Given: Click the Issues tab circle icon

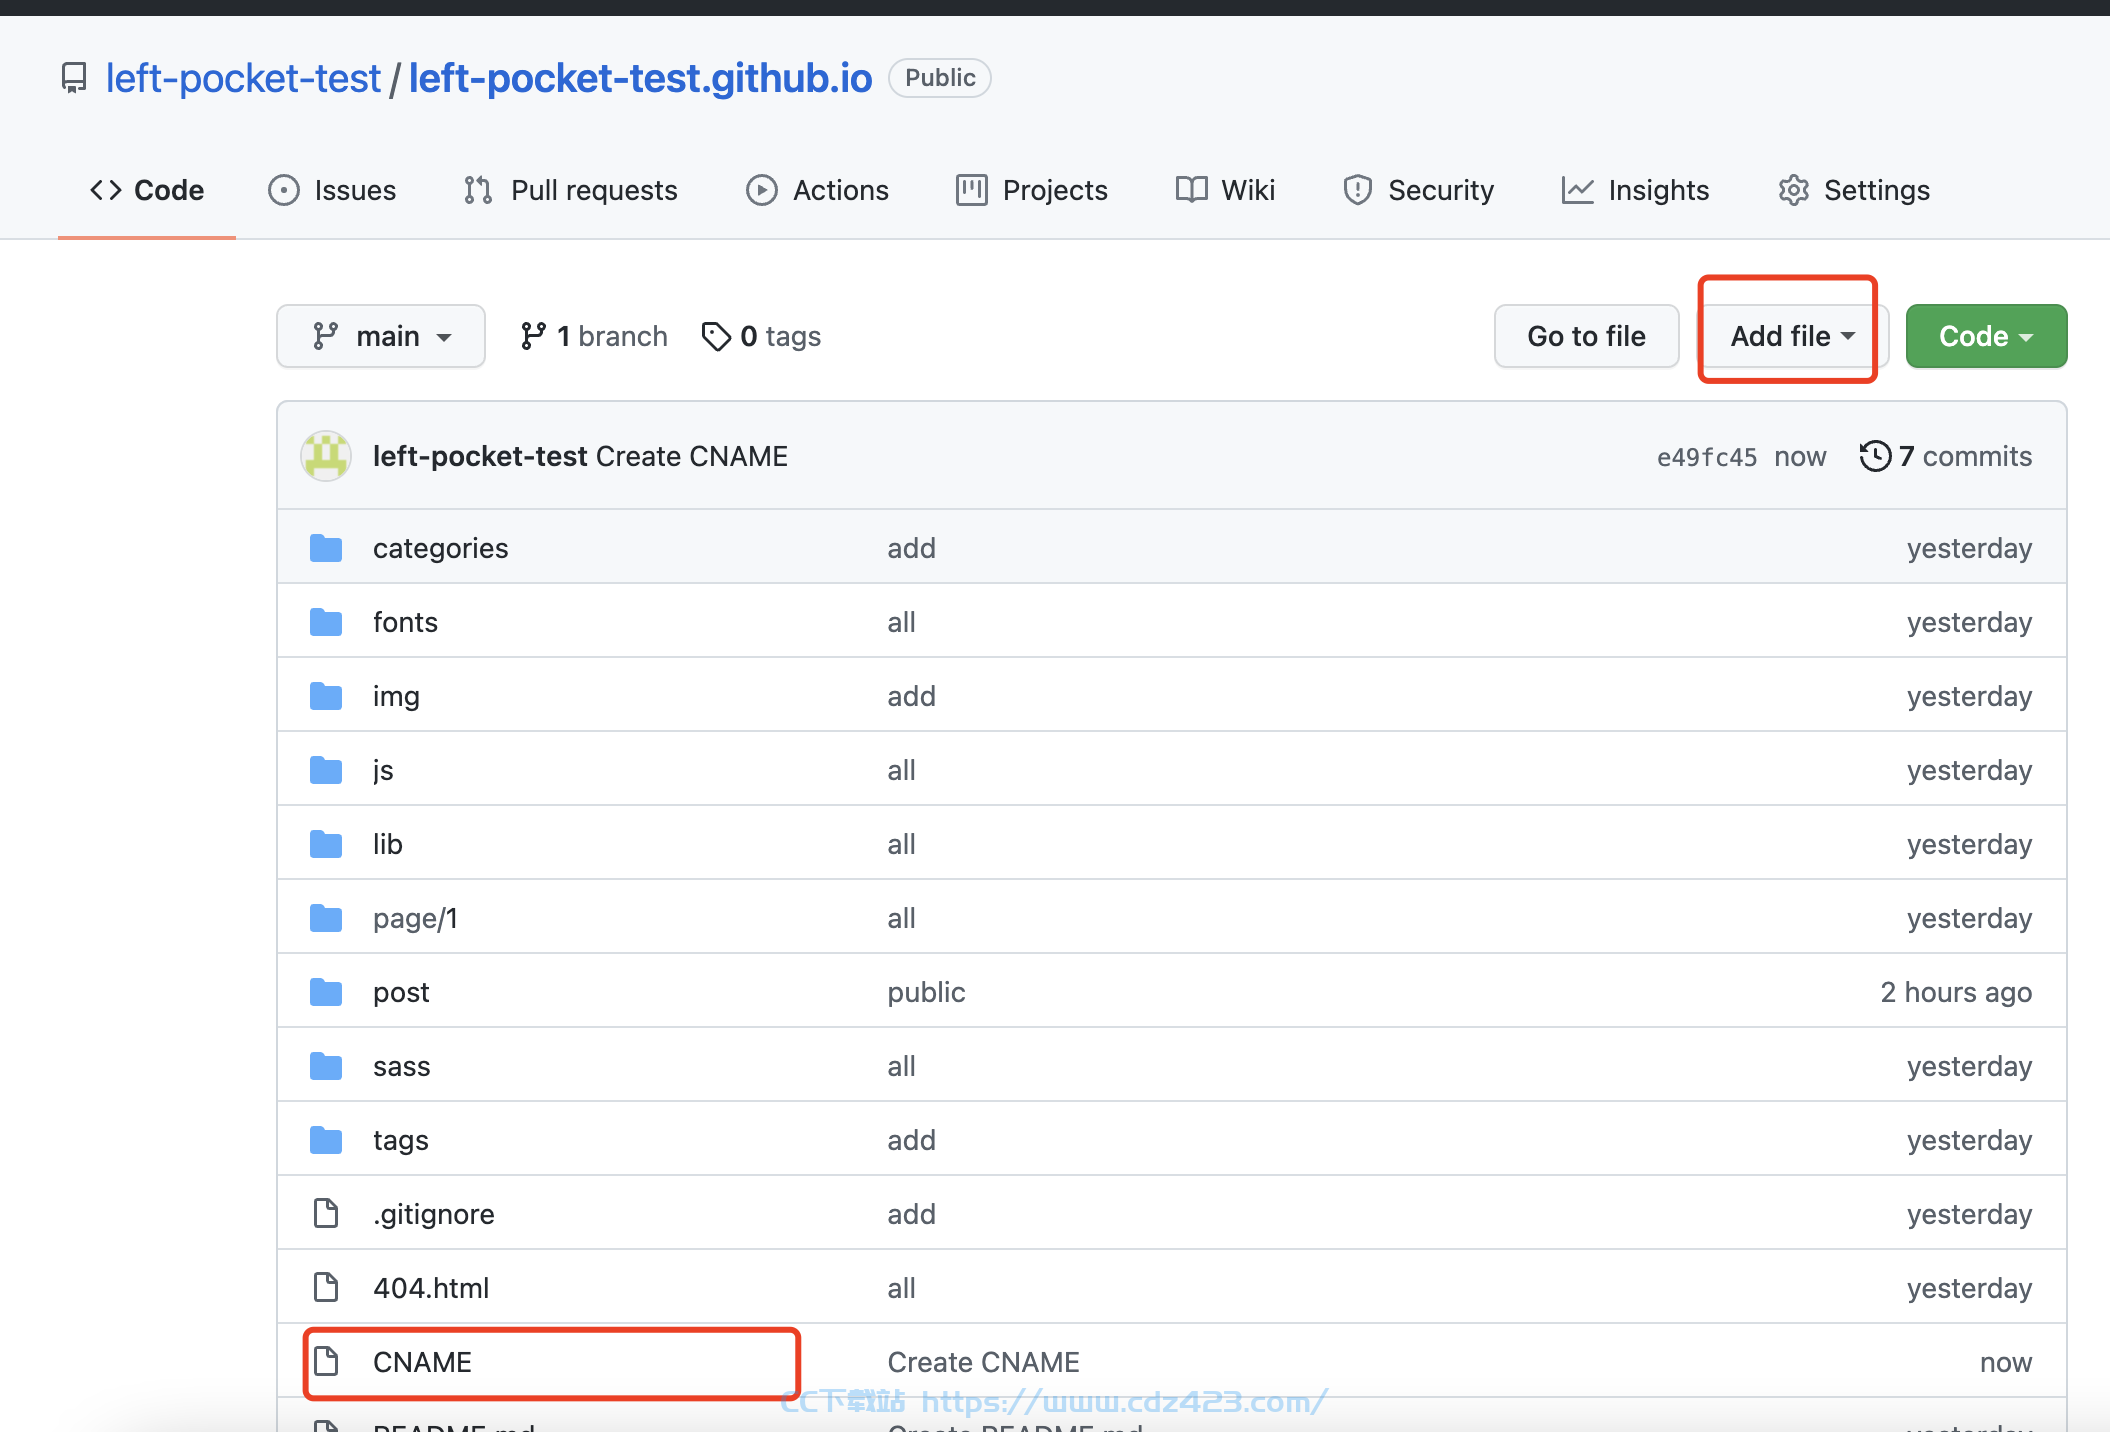Looking at the screenshot, I should (x=284, y=190).
